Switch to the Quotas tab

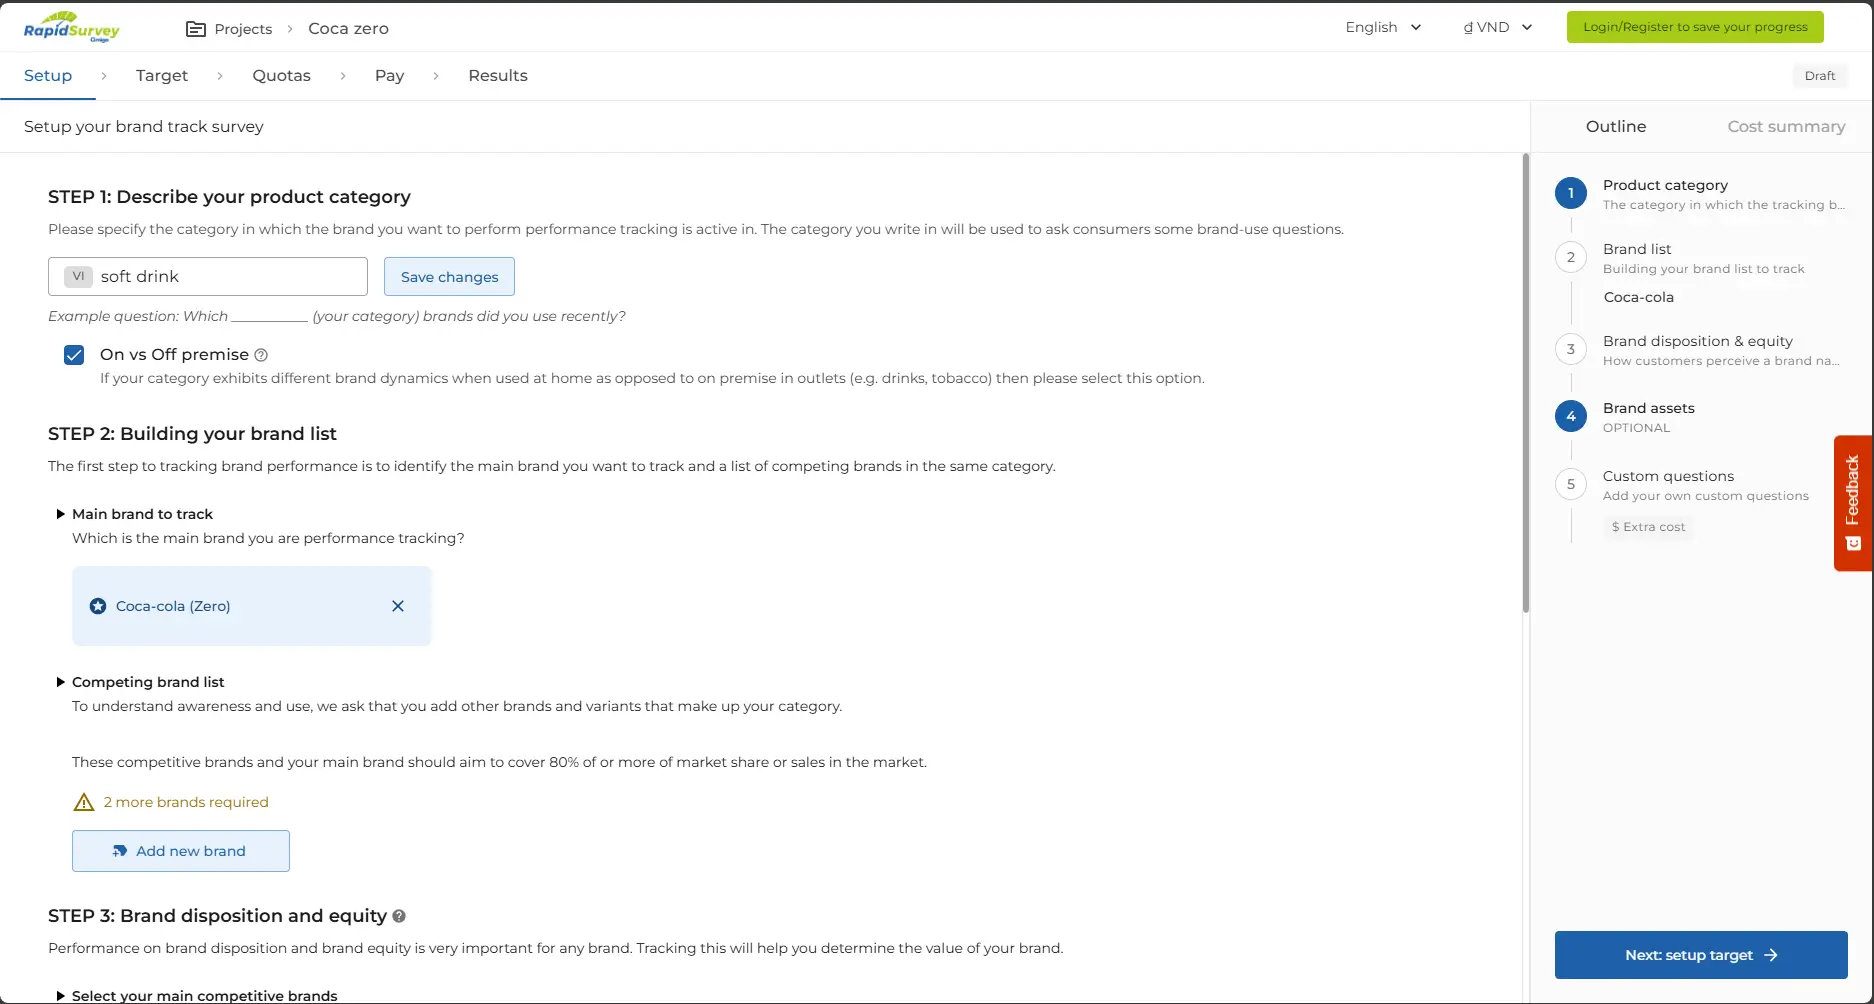[281, 76]
